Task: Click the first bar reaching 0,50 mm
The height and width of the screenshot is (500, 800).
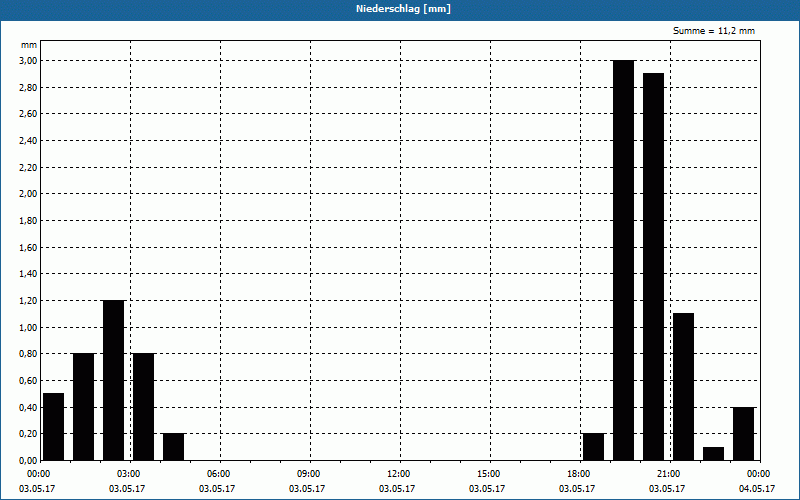Action: point(54,427)
